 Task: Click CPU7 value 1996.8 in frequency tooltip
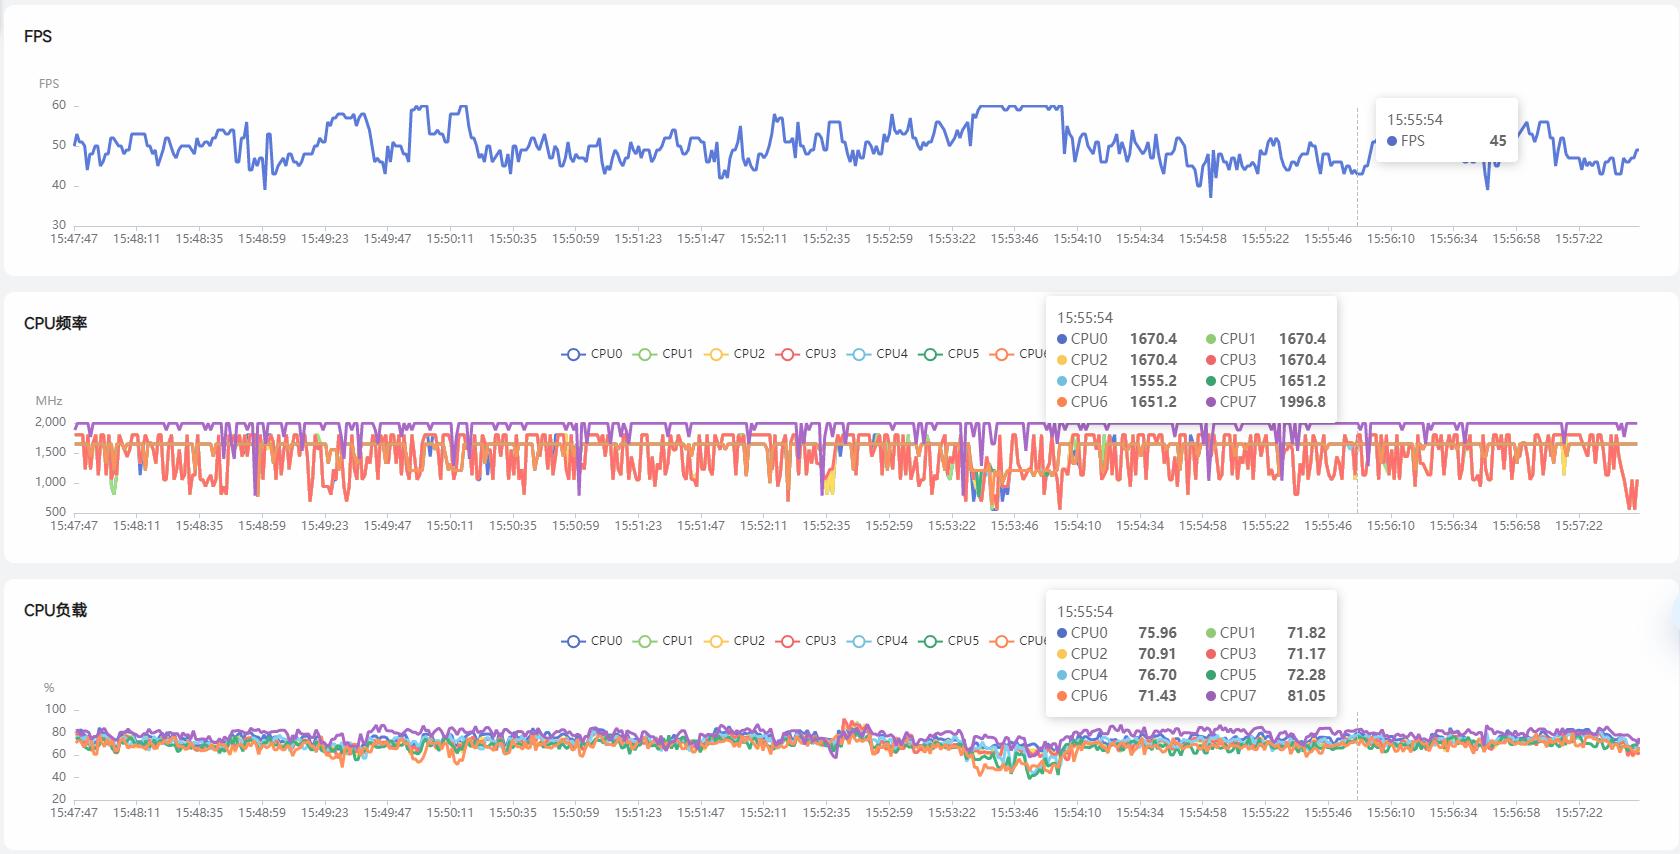(1302, 402)
